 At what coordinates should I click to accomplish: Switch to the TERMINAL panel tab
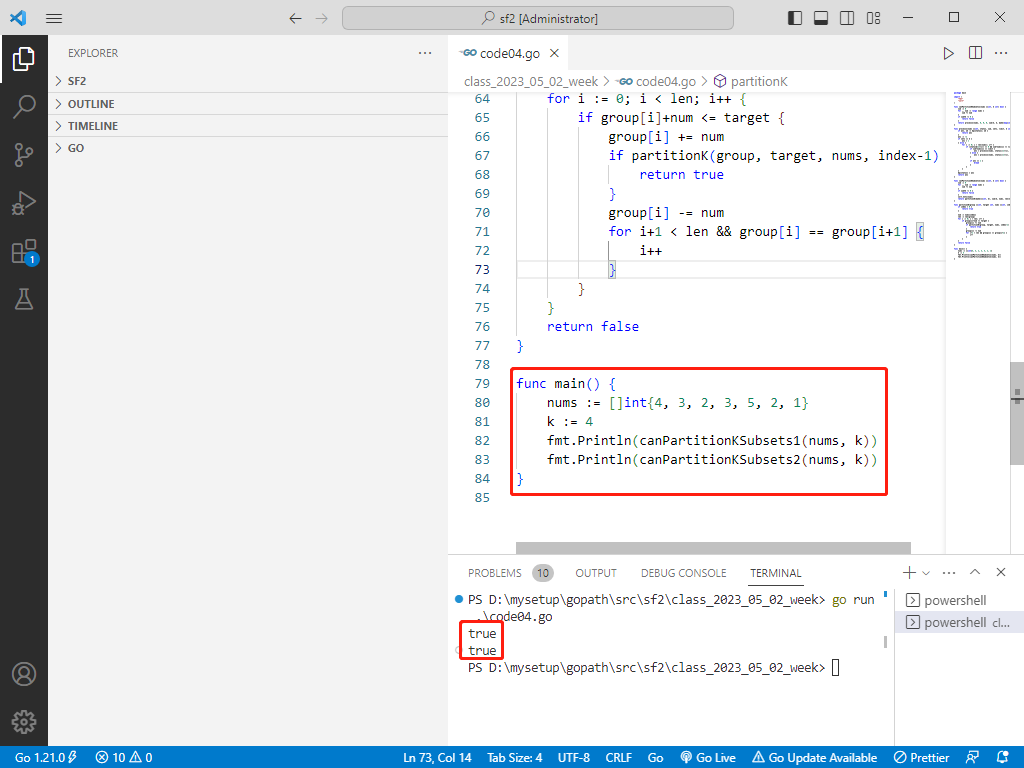click(775, 573)
